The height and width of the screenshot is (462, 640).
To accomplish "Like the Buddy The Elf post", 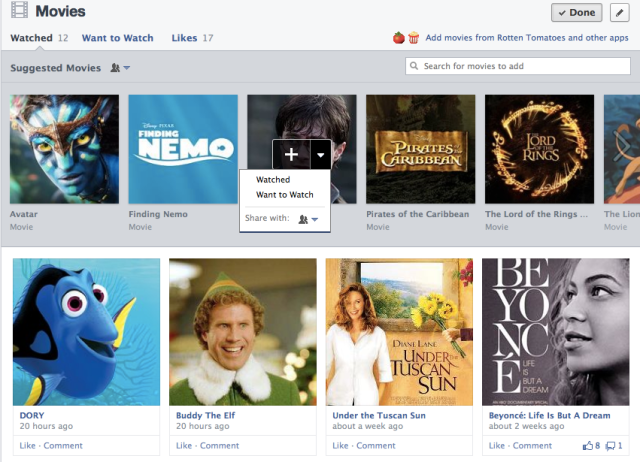I will point(184,446).
